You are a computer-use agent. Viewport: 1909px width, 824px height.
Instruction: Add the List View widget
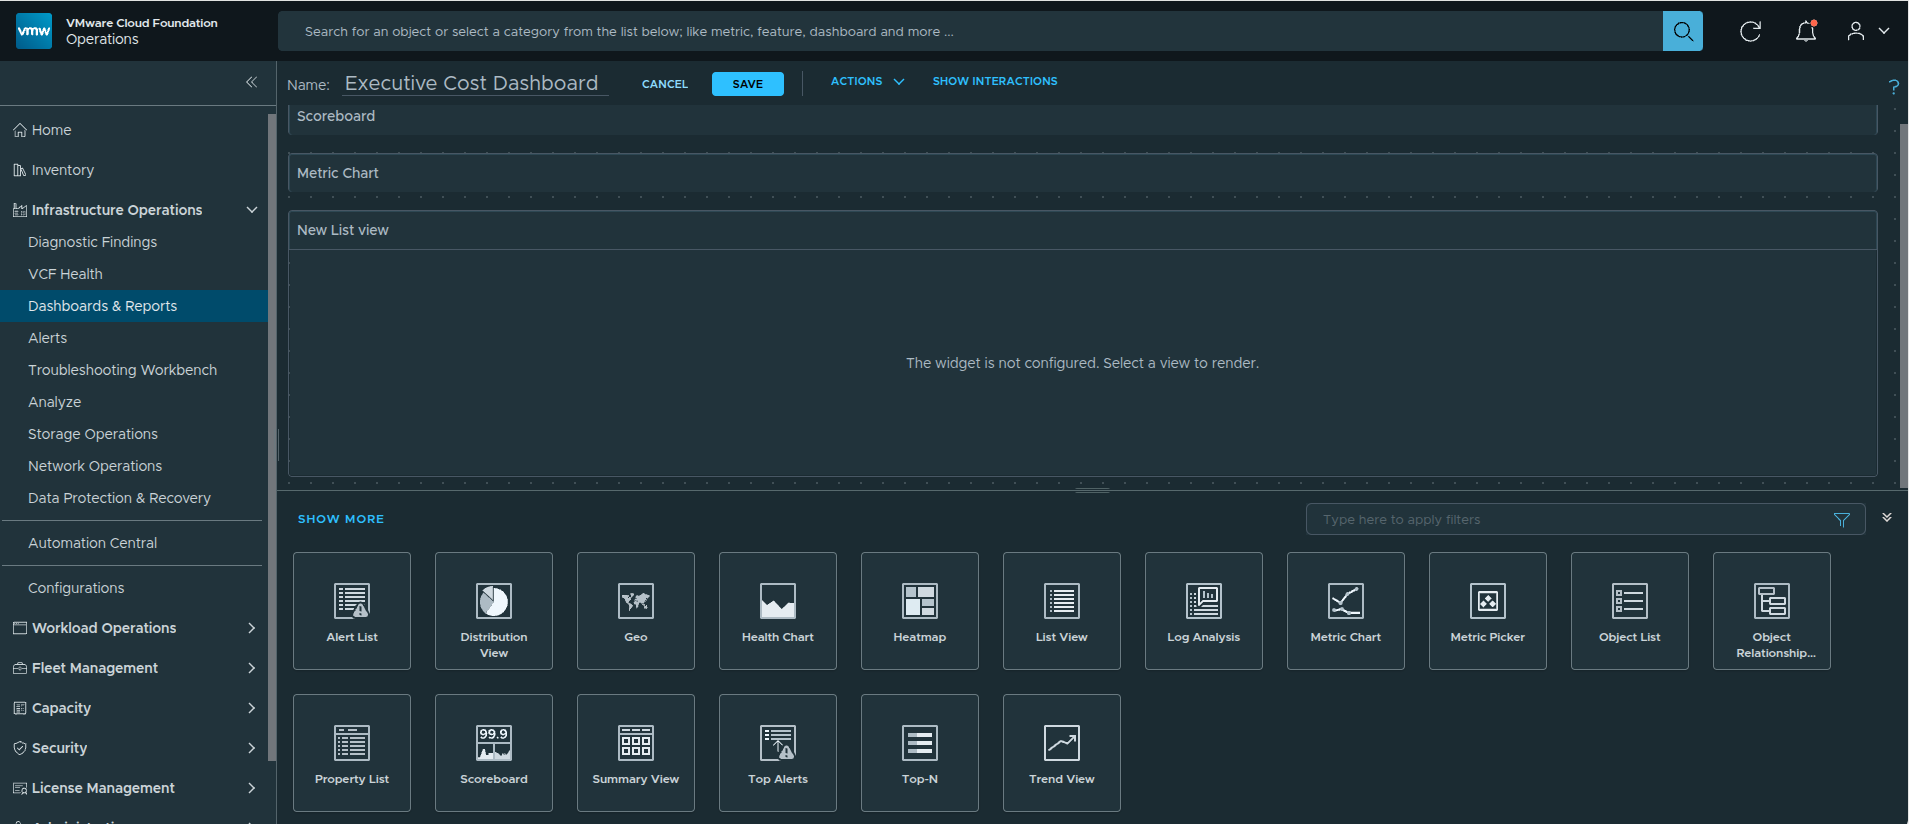click(1062, 611)
